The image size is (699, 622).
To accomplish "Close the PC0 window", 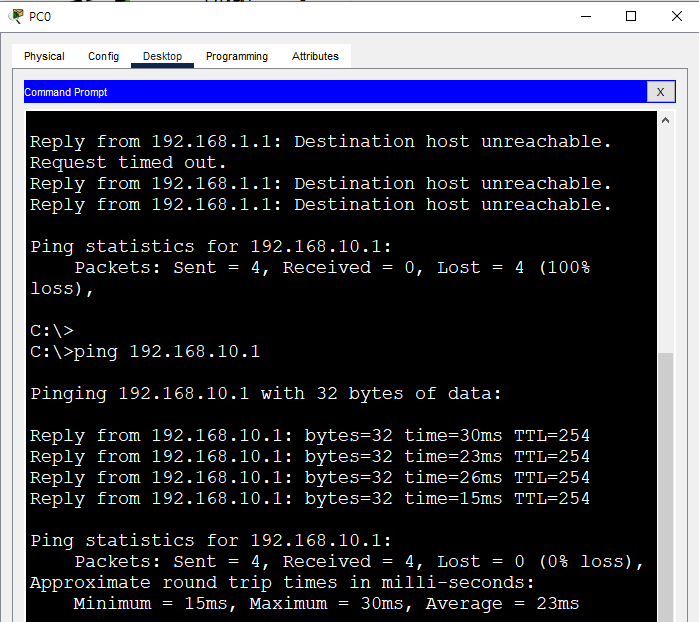I will pos(677,16).
